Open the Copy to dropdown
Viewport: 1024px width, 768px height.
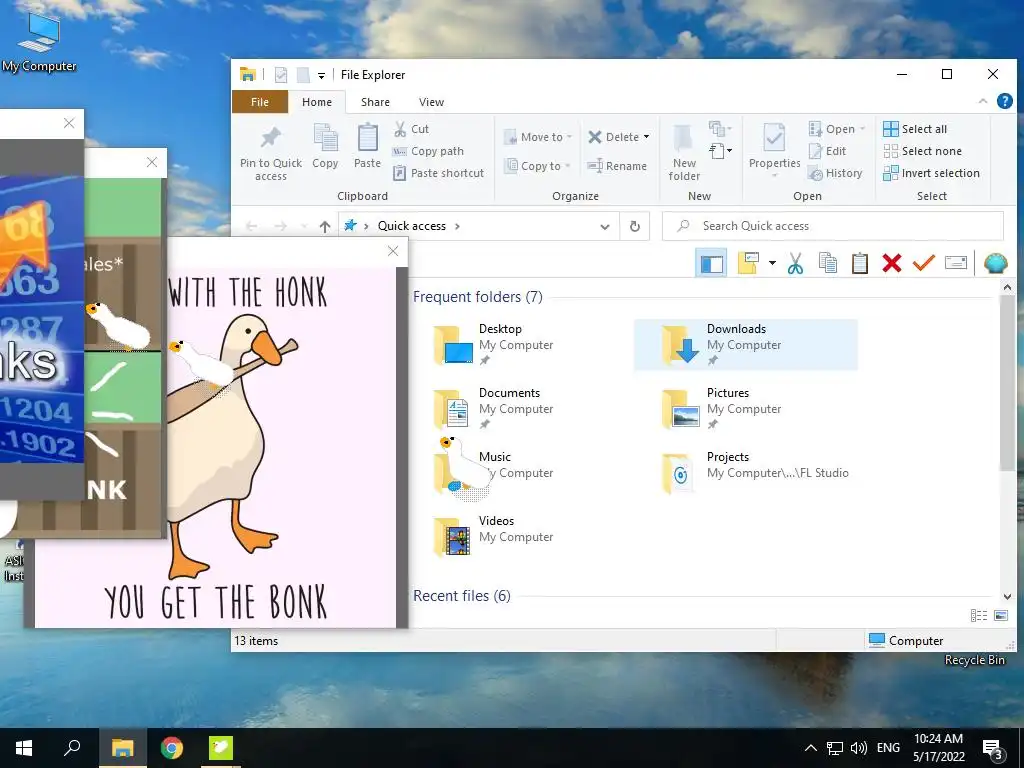(537, 166)
